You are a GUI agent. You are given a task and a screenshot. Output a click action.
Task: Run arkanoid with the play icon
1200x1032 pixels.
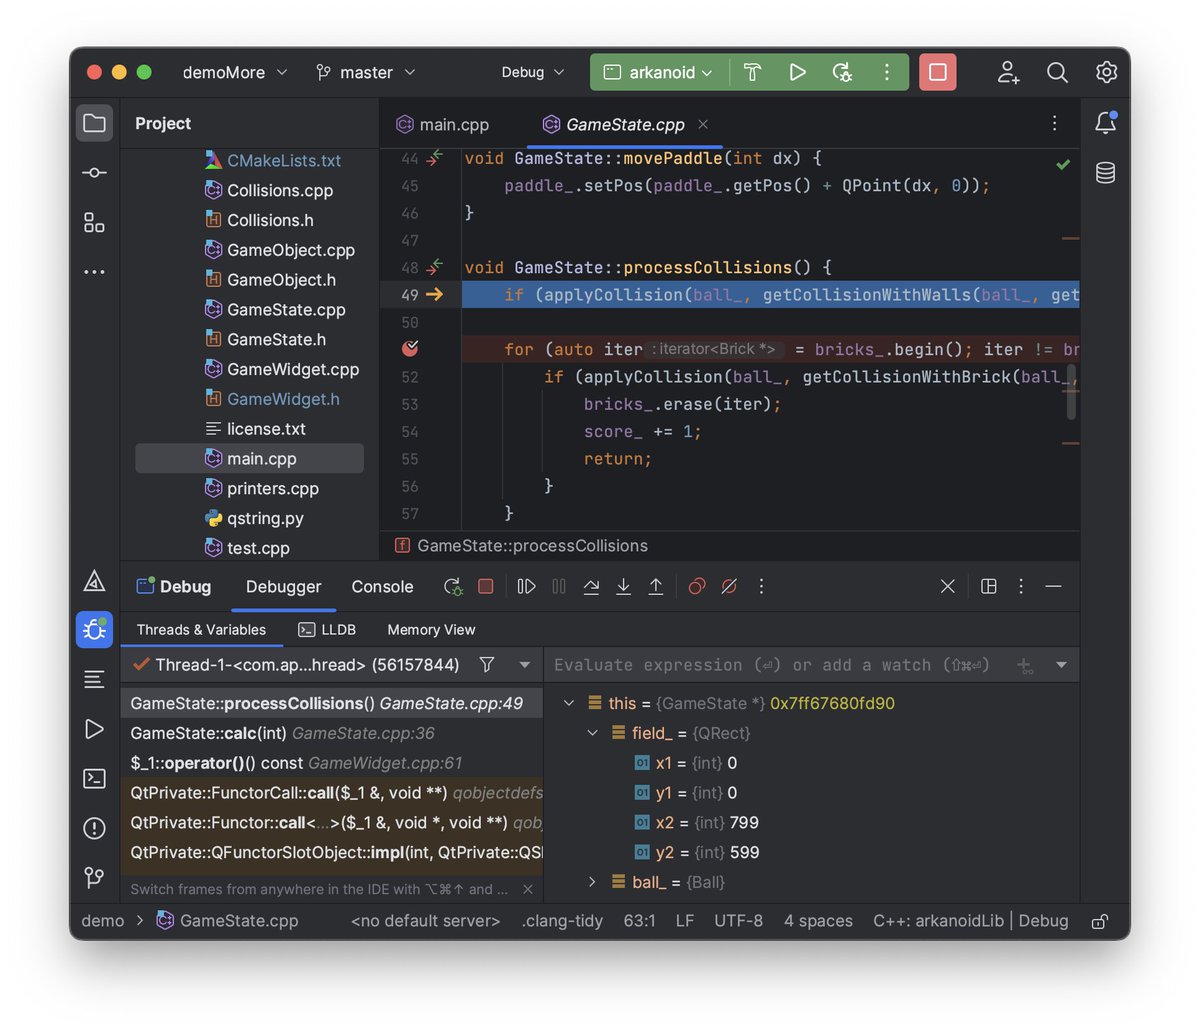click(797, 72)
